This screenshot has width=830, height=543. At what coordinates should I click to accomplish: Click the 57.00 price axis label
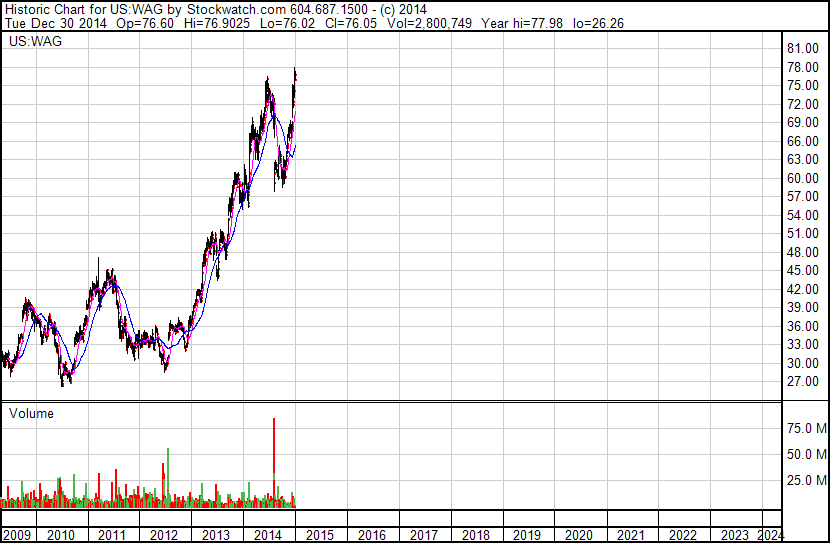(x=803, y=196)
